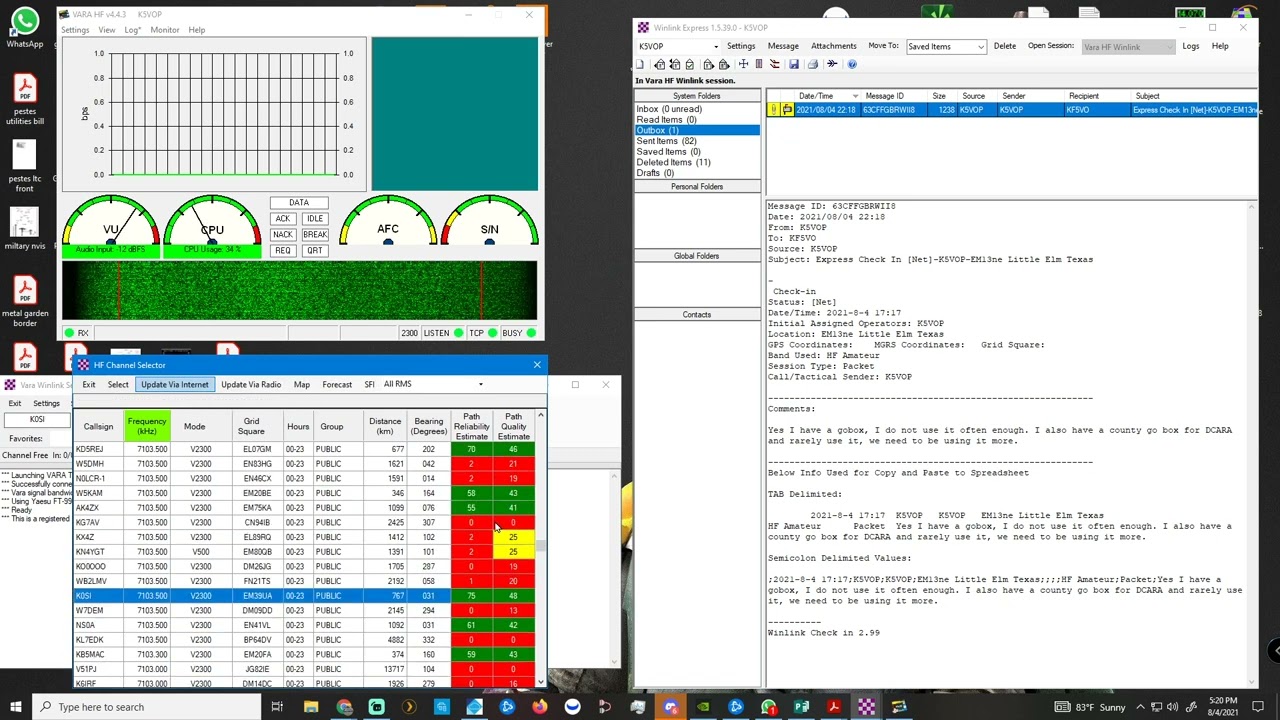This screenshot has width=1280, height=720.
Task: Click the volume icon in the system tray
Action: click(1174, 707)
